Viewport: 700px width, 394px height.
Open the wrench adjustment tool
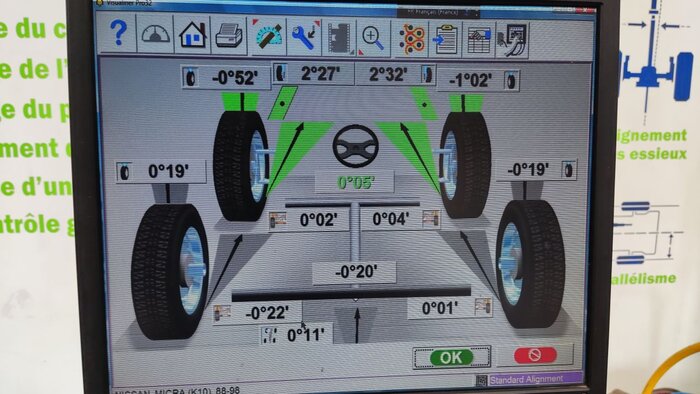(304, 37)
